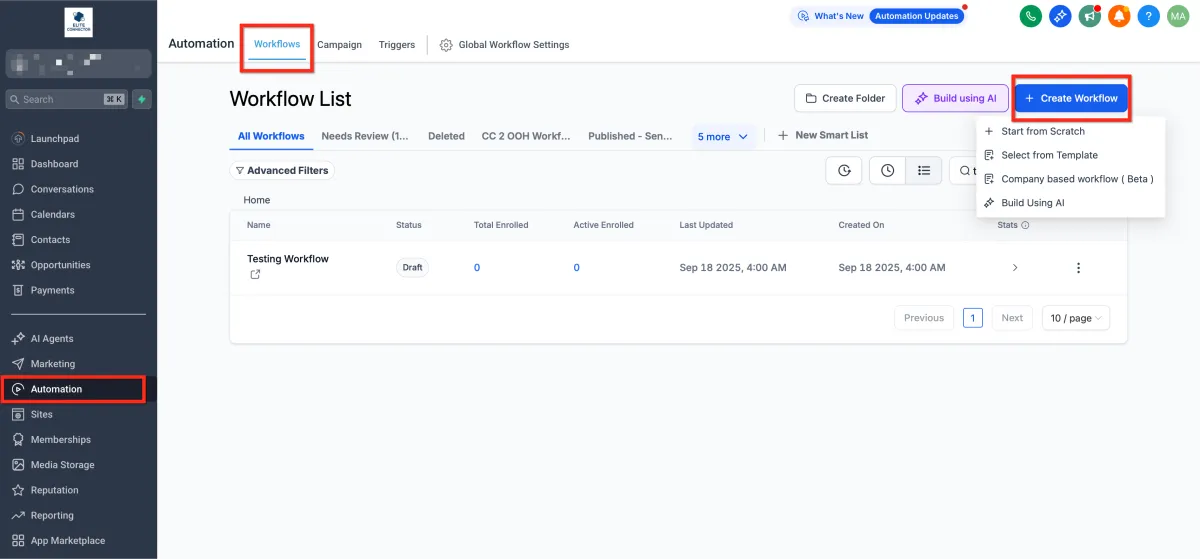Open Advanced Filters panel

coord(280,171)
